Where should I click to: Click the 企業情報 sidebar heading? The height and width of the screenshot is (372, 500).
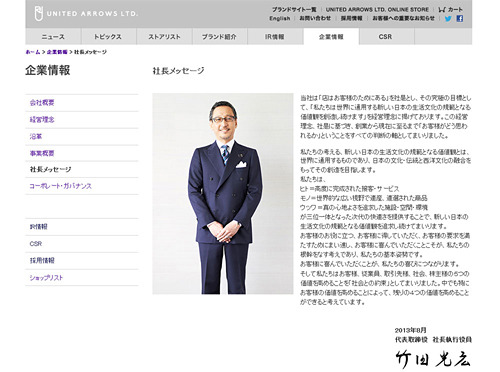coord(48,70)
